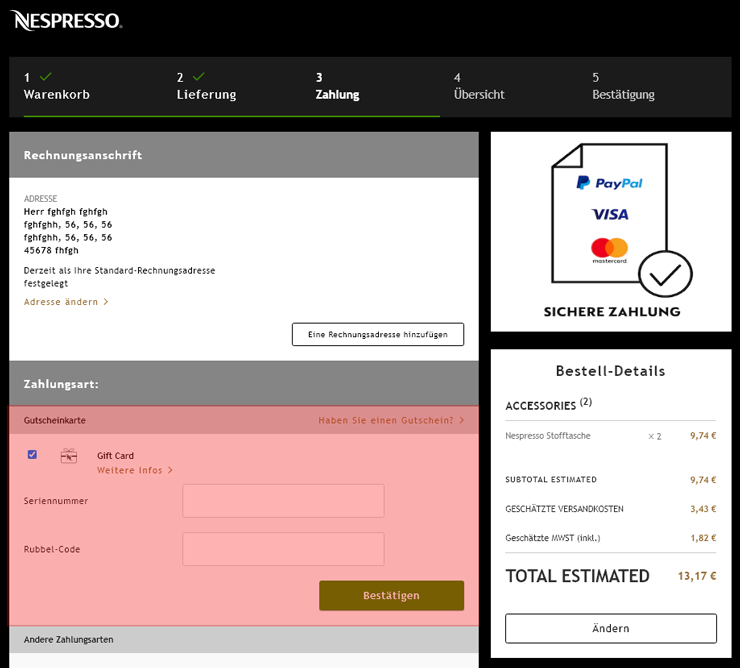This screenshot has height=668, width=740.
Task: Expand the Andere Zahlungsarten section
Action: click(244, 640)
